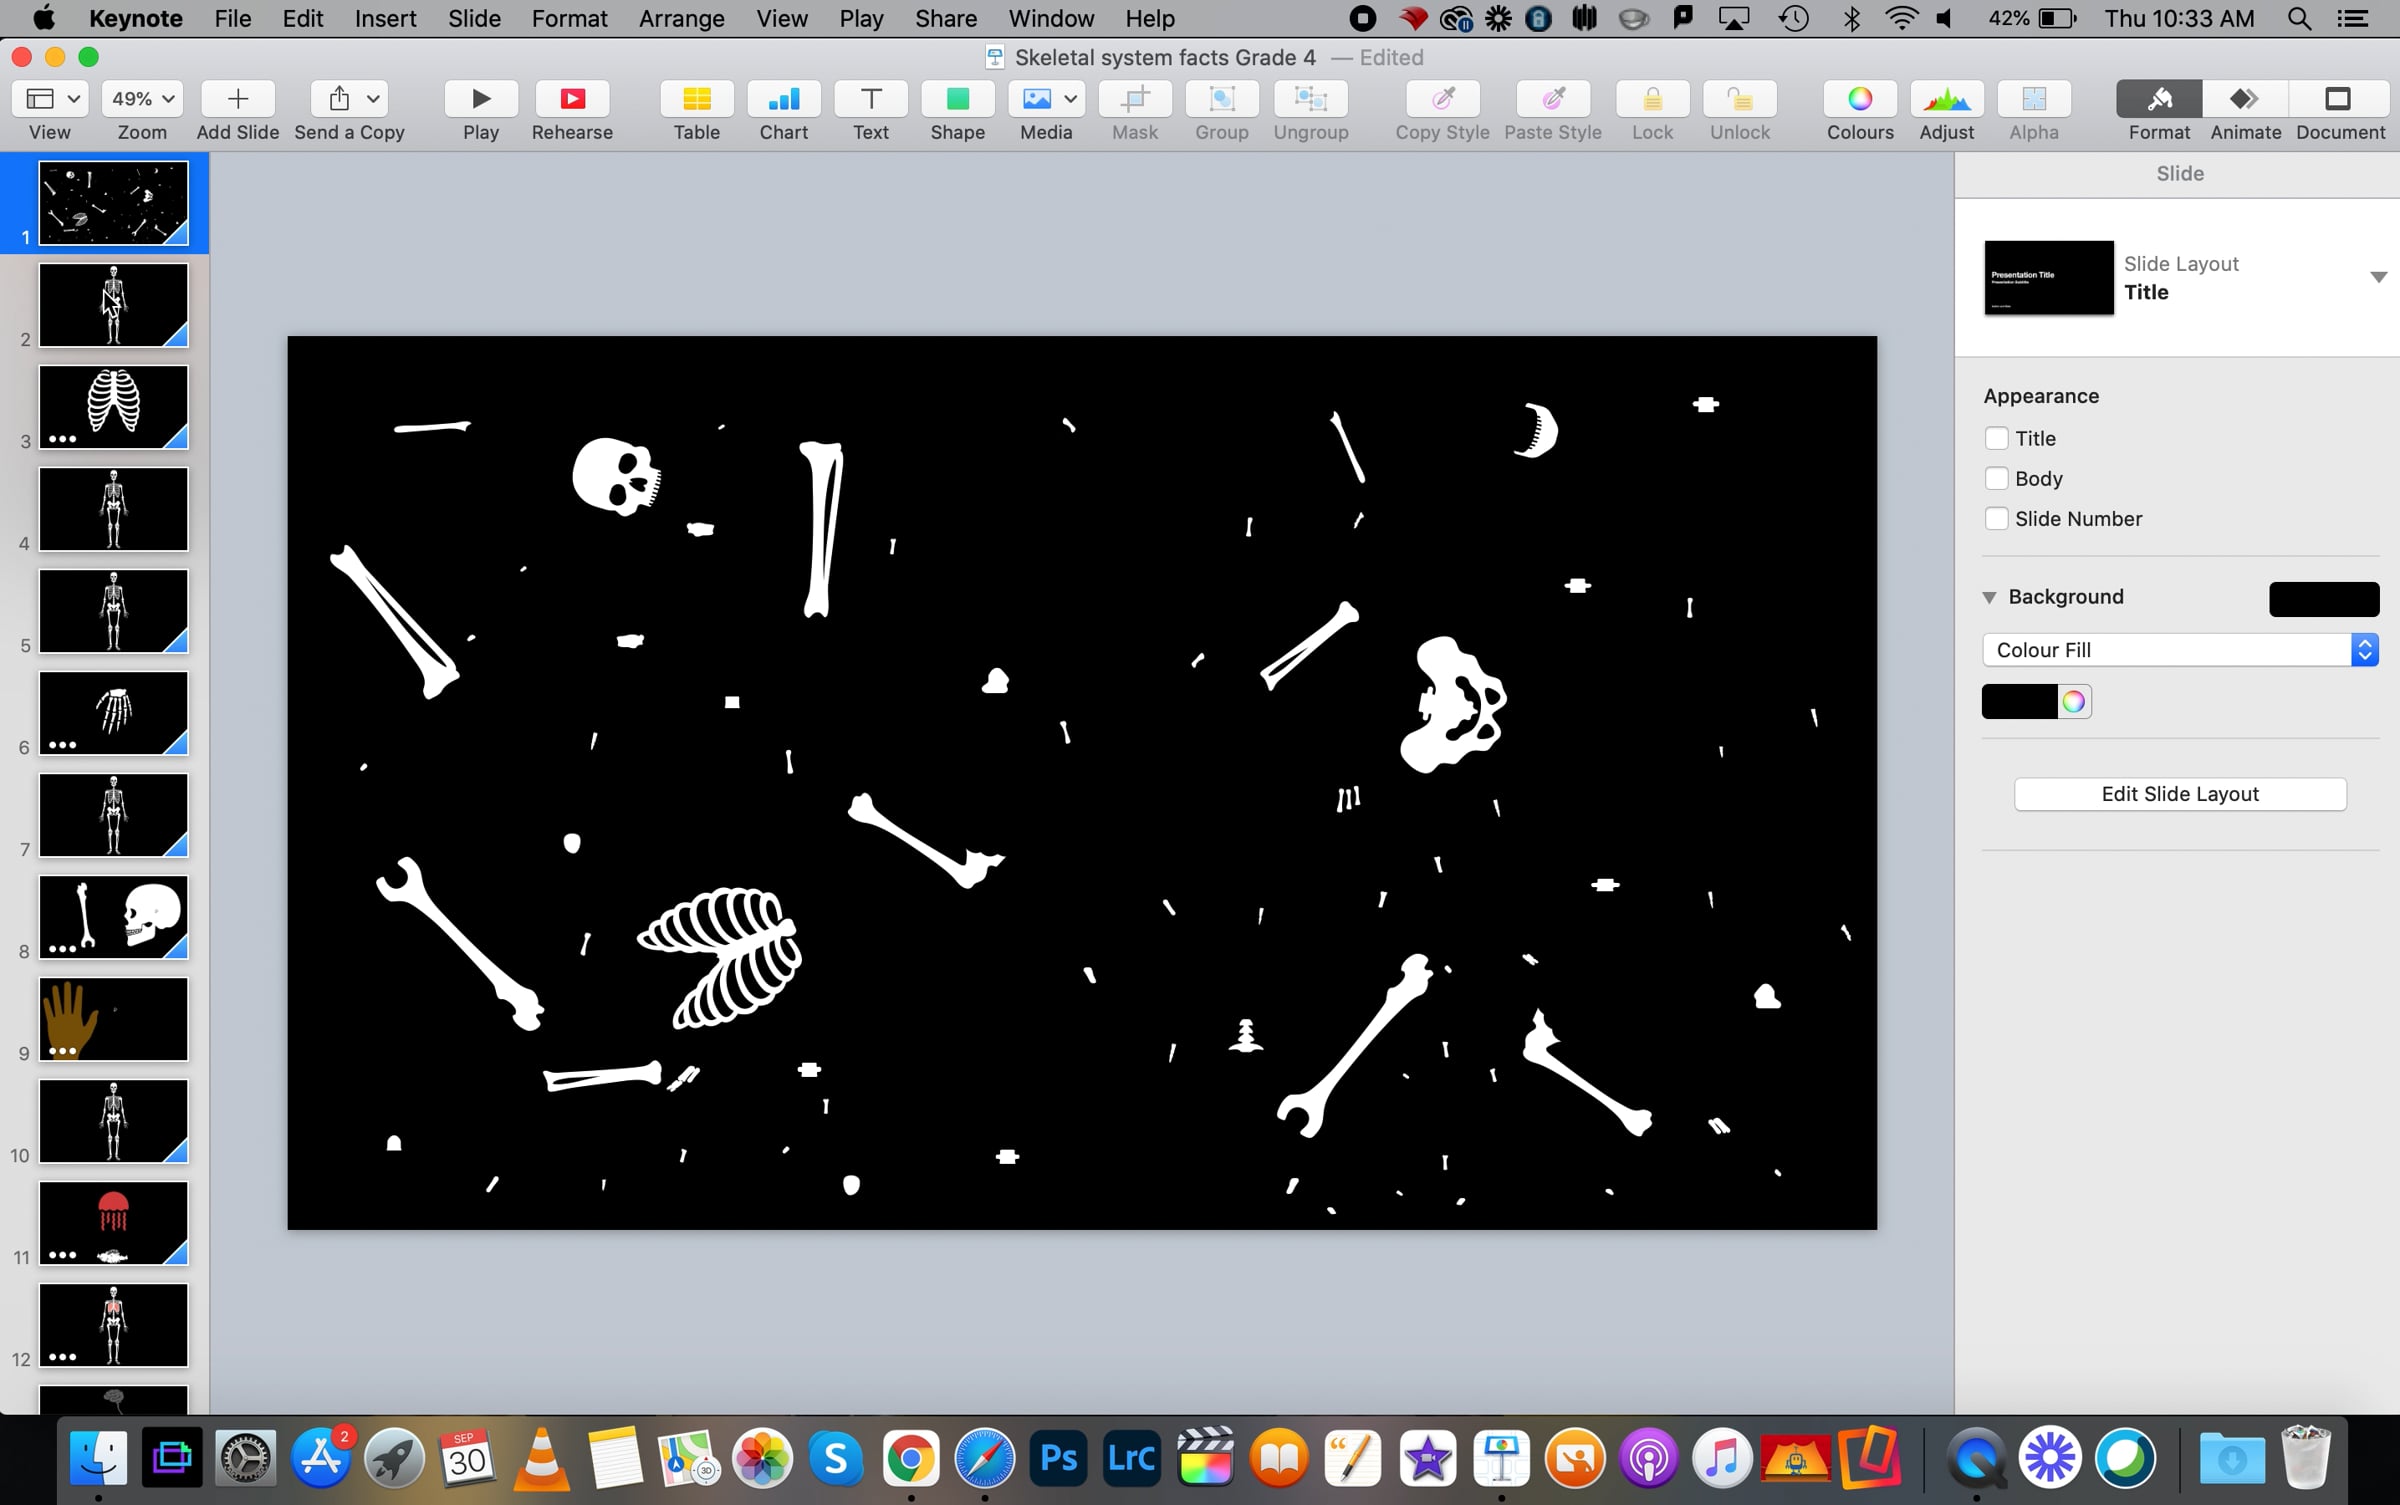The height and width of the screenshot is (1505, 2400).
Task: Click Edit Slide Layout button
Action: [x=2179, y=794]
